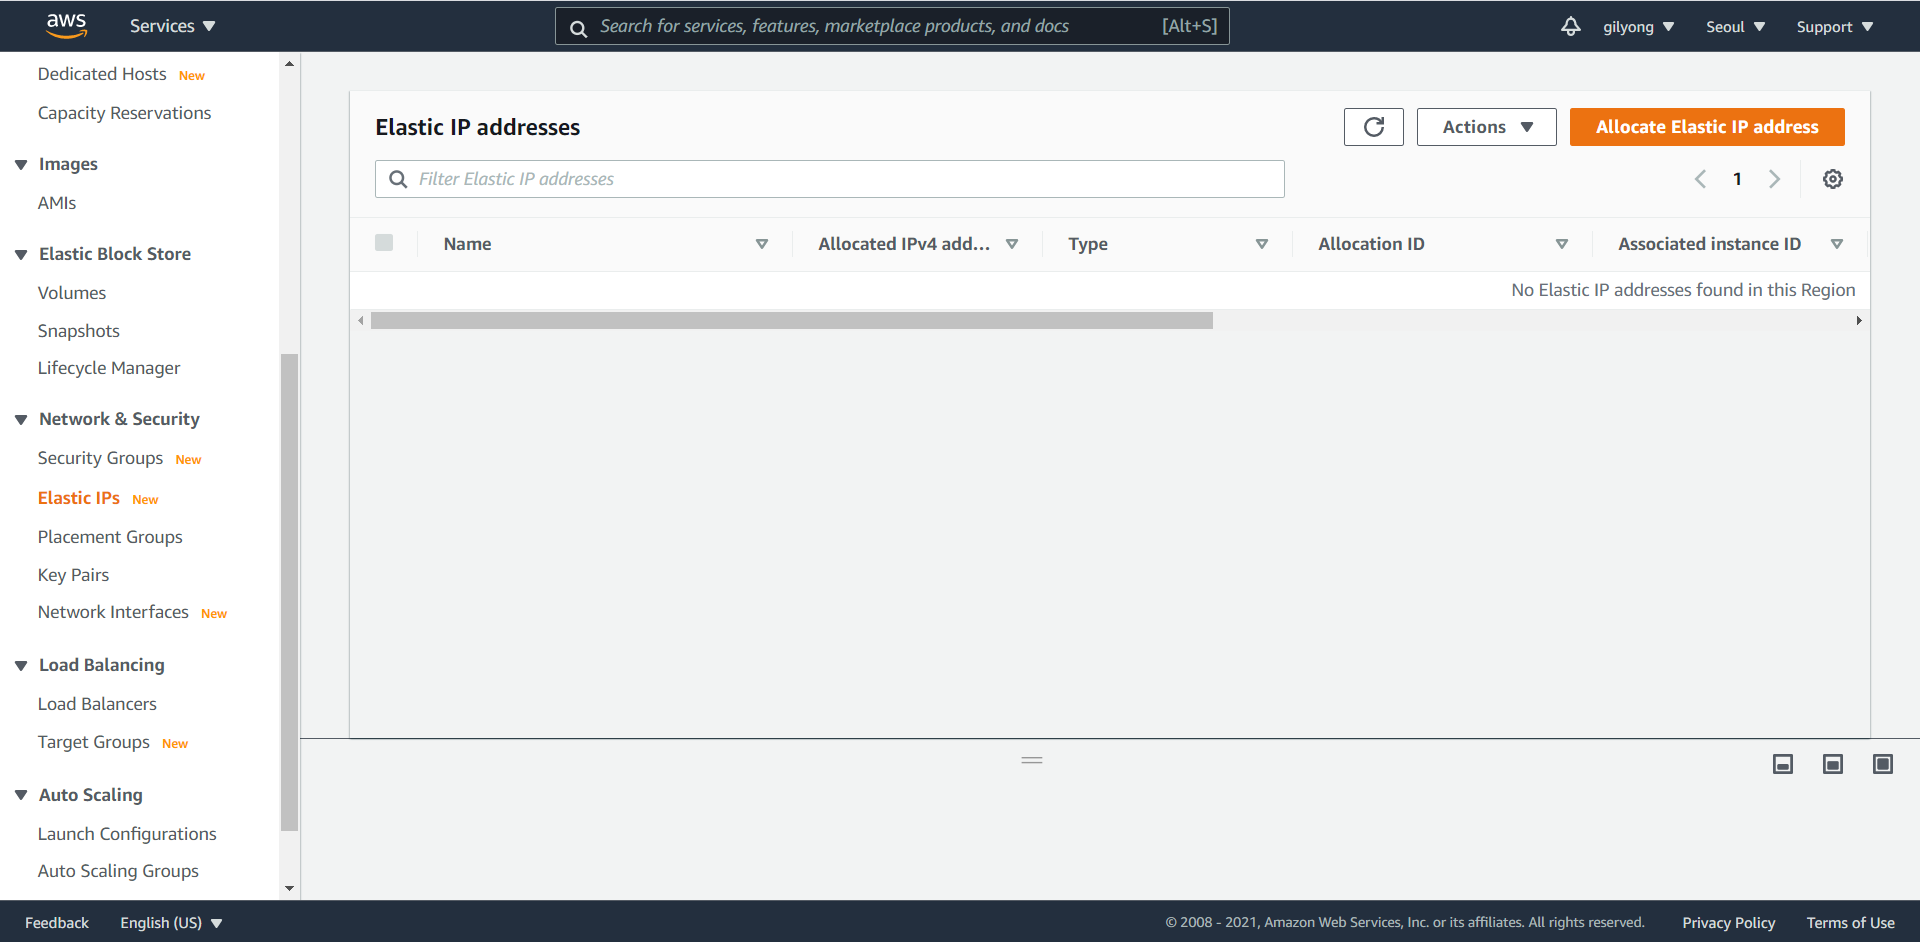Click page number 1 indicator
This screenshot has width=1920, height=942.
tap(1738, 179)
